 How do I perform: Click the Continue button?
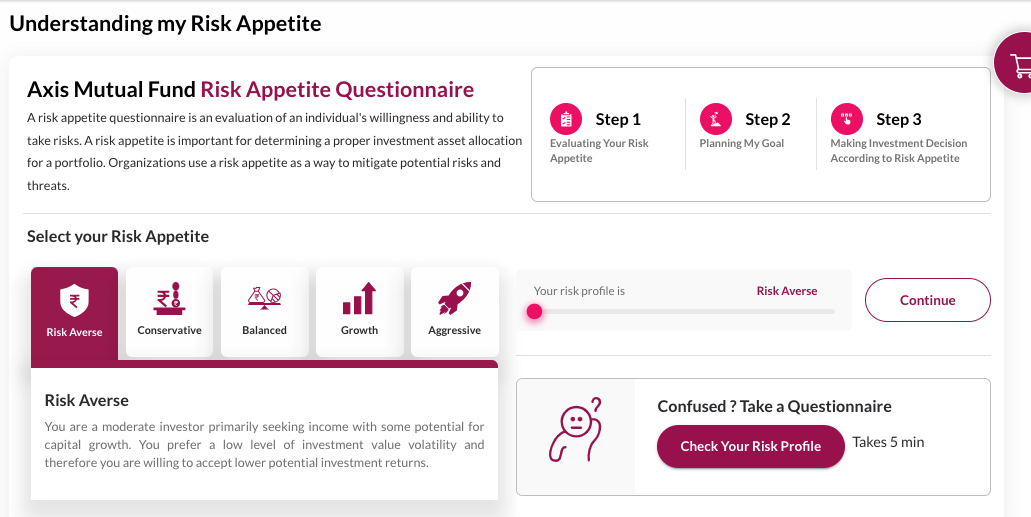click(x=927, y=300)
